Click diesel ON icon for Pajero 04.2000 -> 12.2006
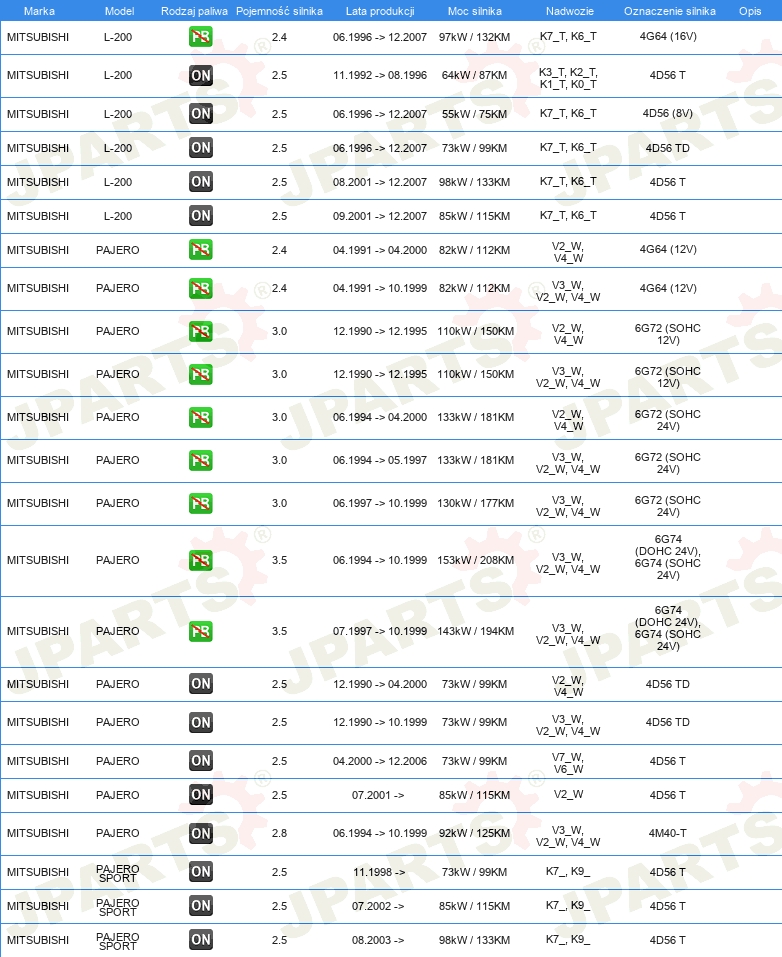The image size is (782, 957). pos(200,761)
